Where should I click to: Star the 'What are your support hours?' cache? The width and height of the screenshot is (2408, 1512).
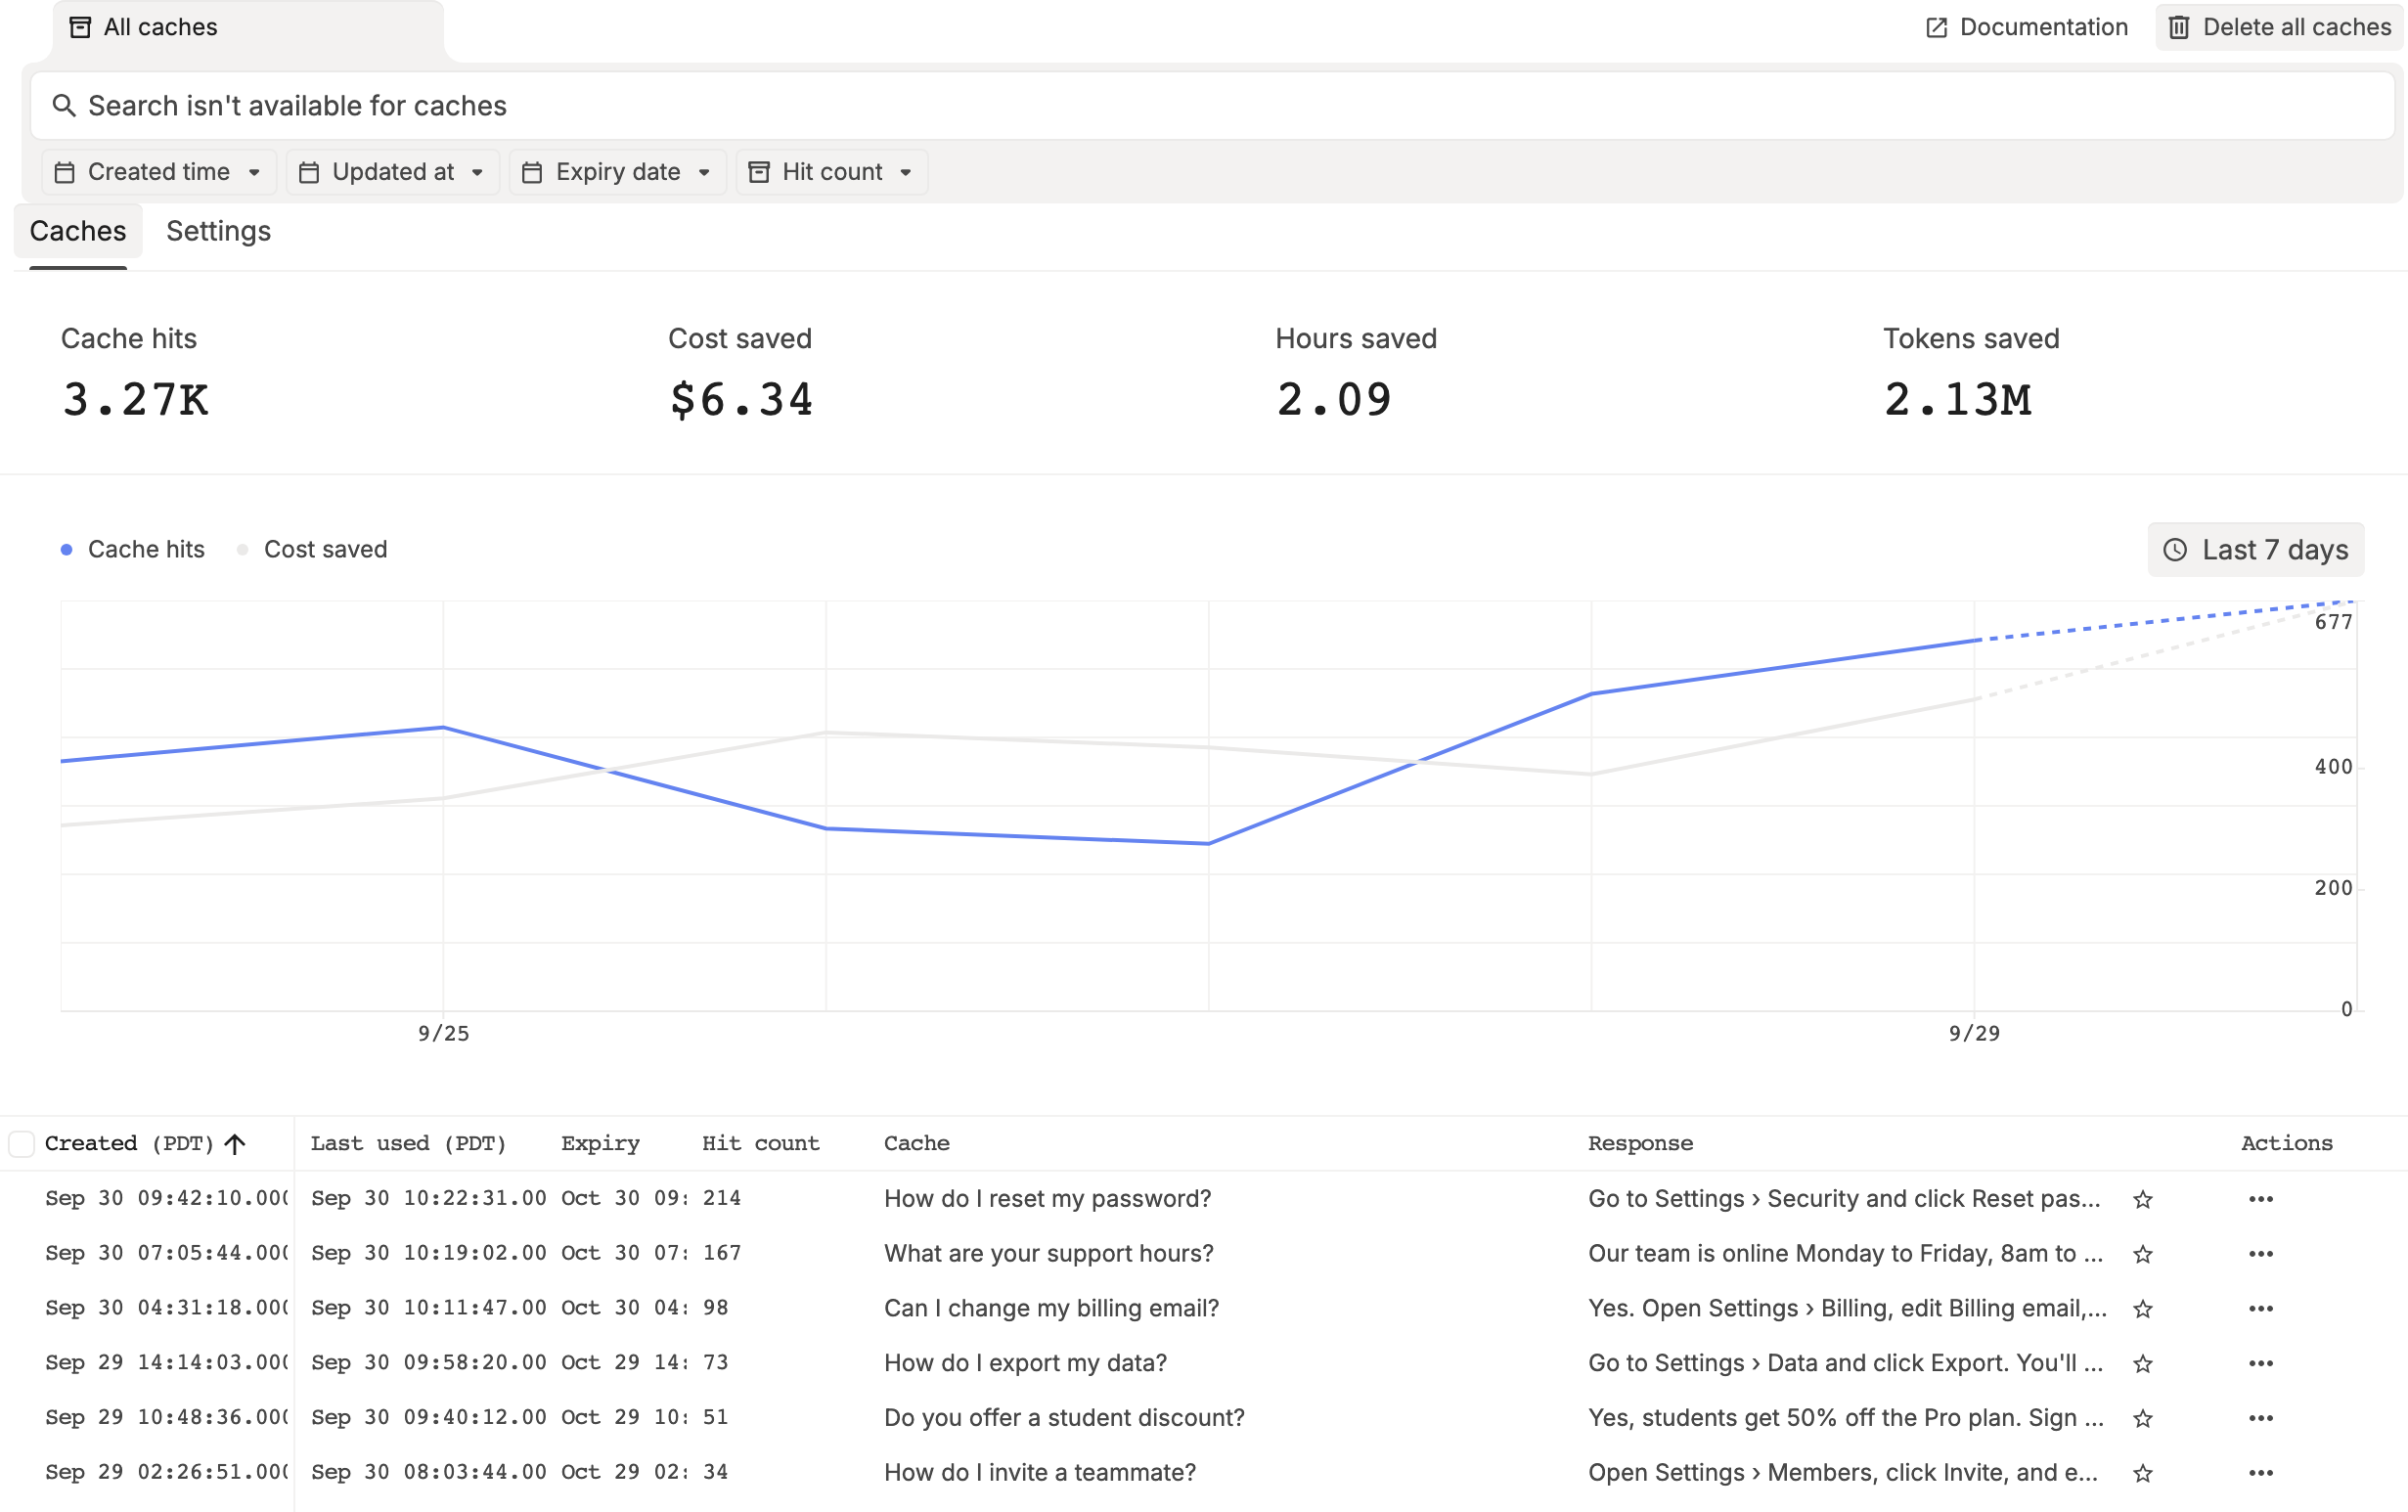(2142, 1254)
